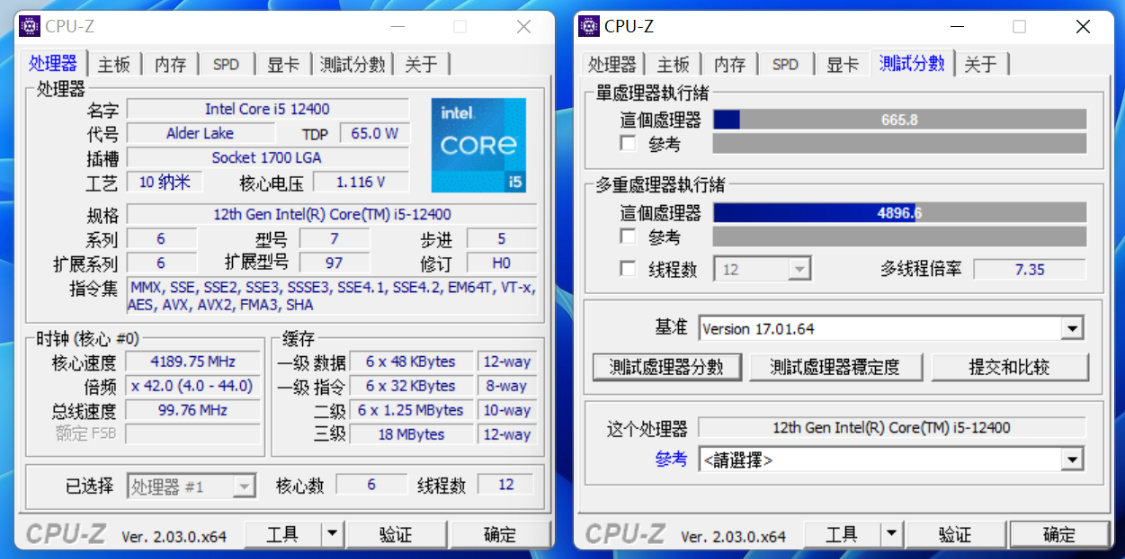
Task: Open the 线程数 count dropdown showing 12
Action: [762, 270]
